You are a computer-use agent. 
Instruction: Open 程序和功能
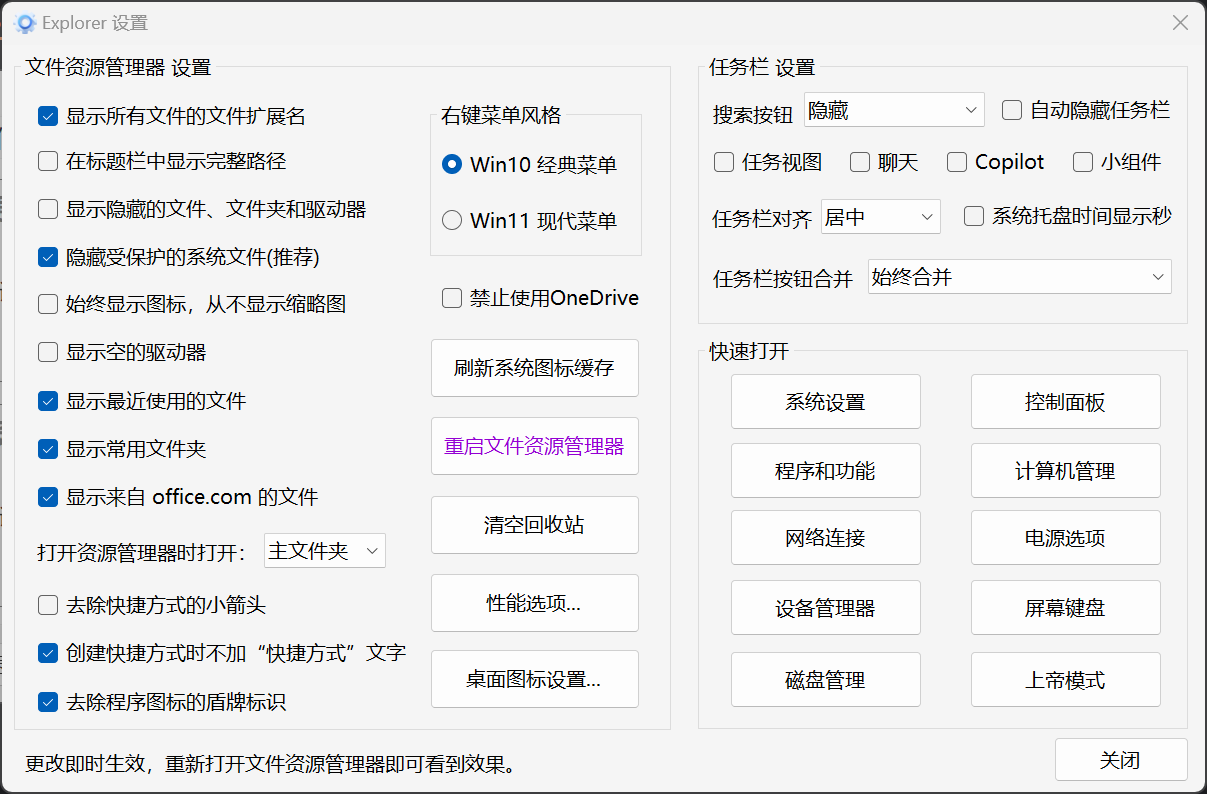pos(826,470)
